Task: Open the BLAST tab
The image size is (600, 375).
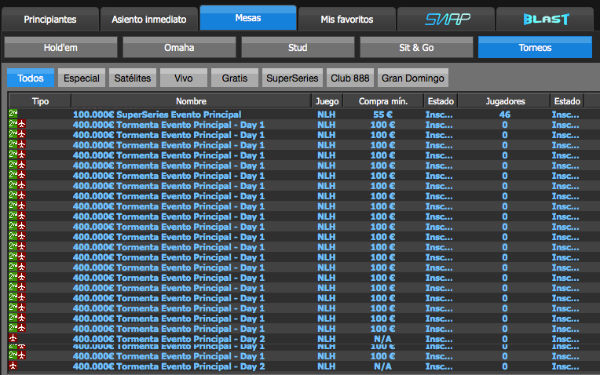Action: [545, 19]
